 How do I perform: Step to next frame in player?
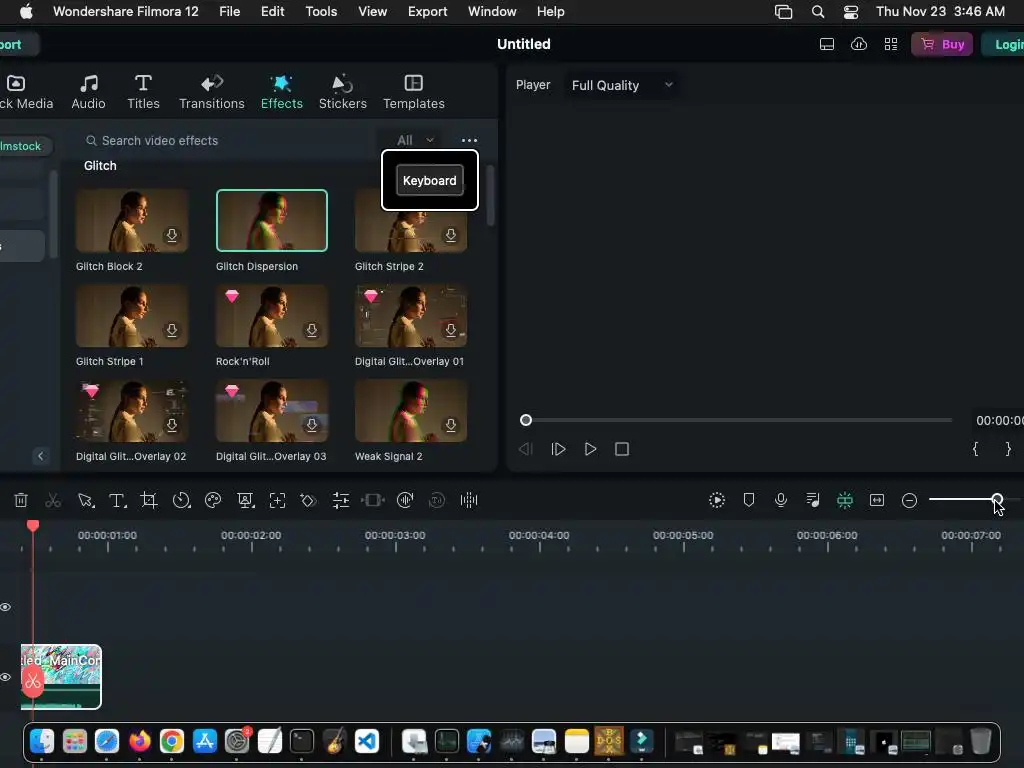558,449
